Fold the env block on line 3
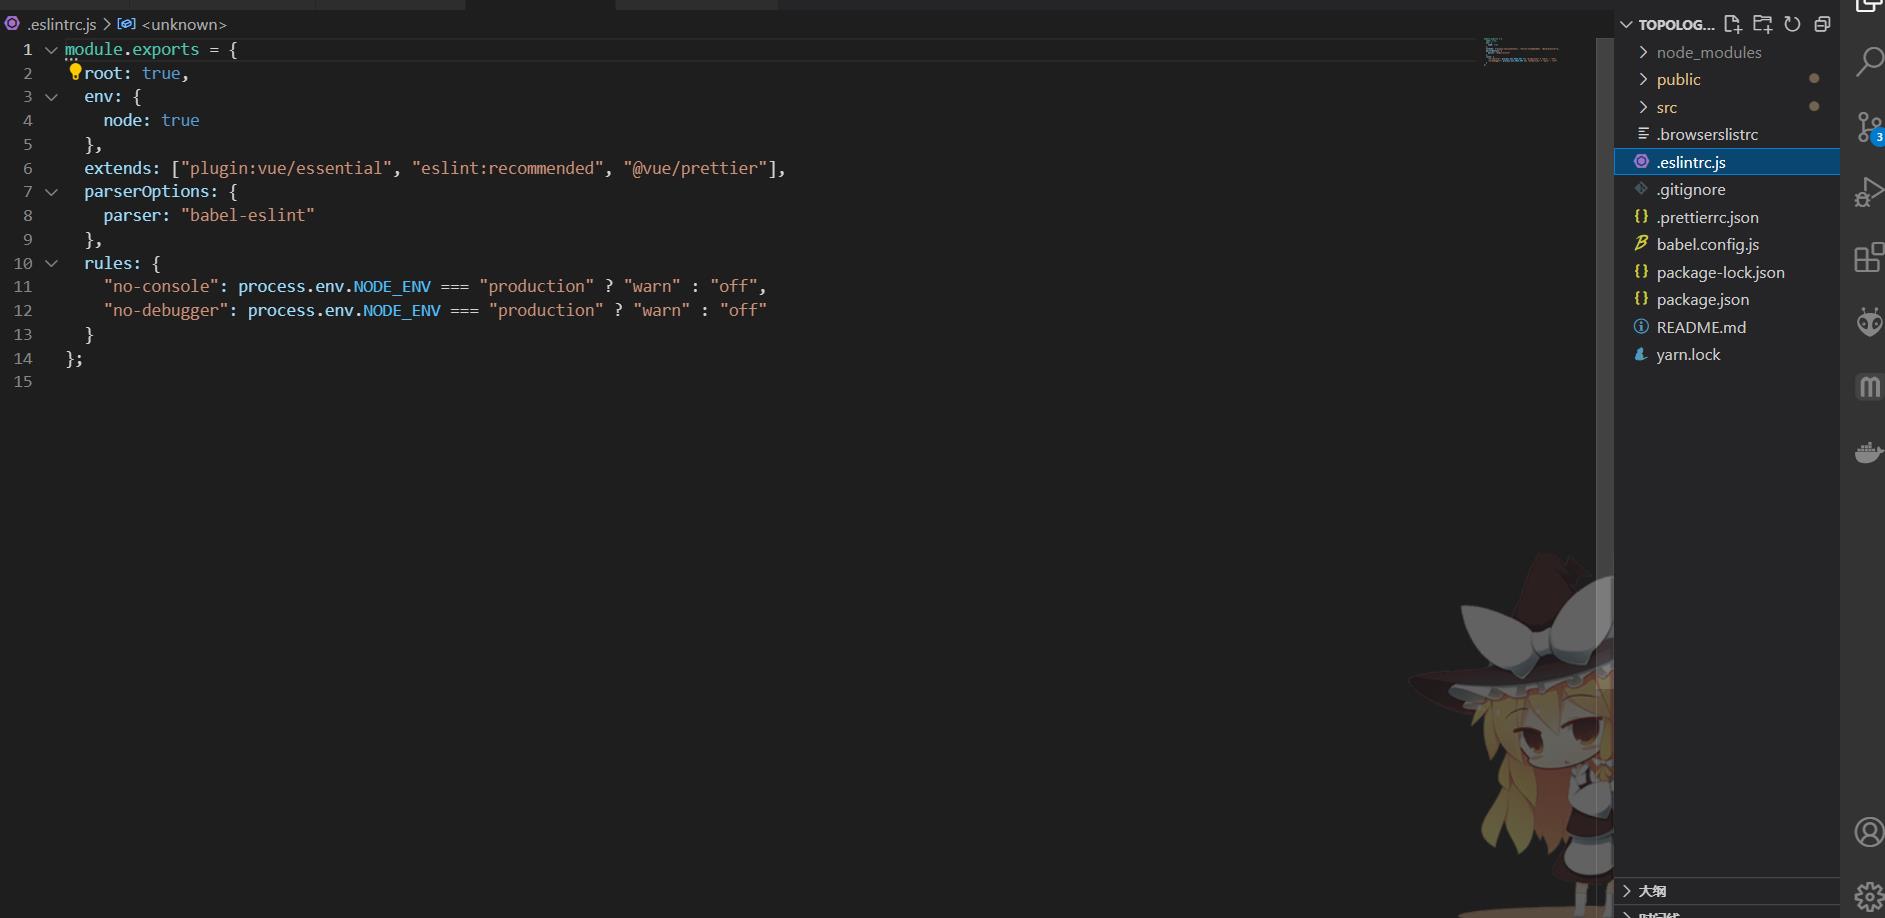 [51, 96]
